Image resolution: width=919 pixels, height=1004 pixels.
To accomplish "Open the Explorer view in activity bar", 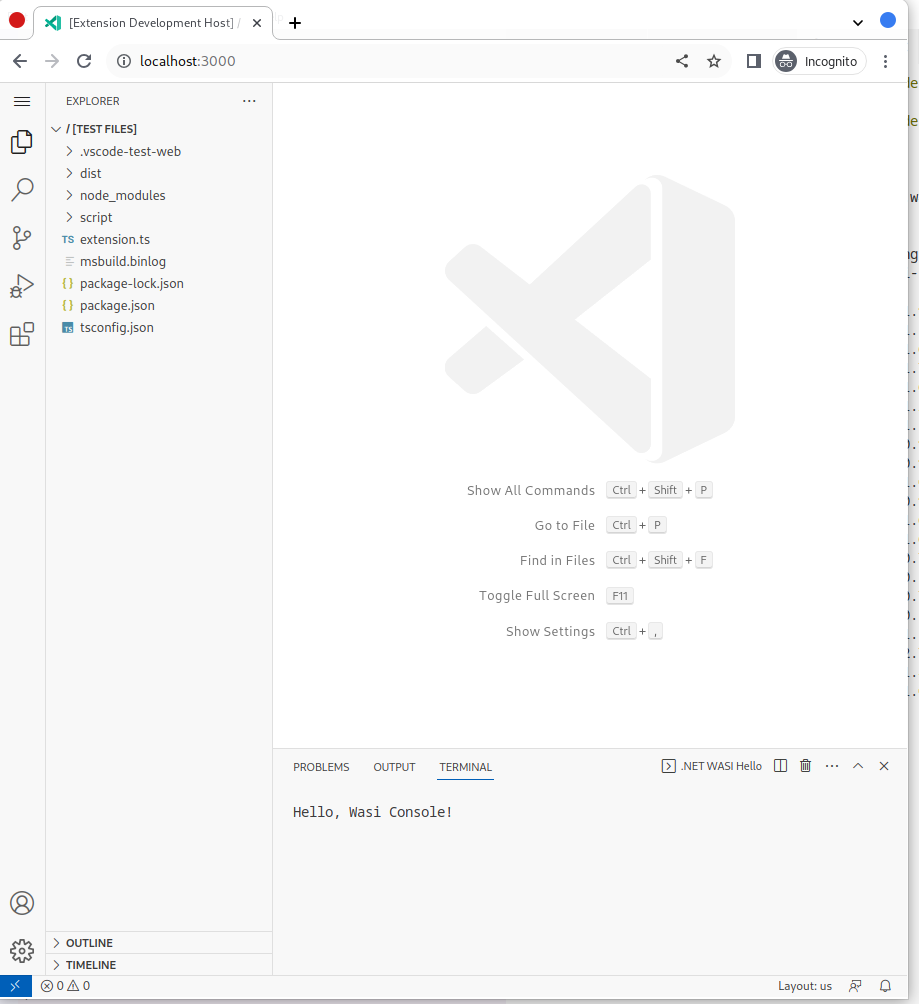I will pos(22,142).
